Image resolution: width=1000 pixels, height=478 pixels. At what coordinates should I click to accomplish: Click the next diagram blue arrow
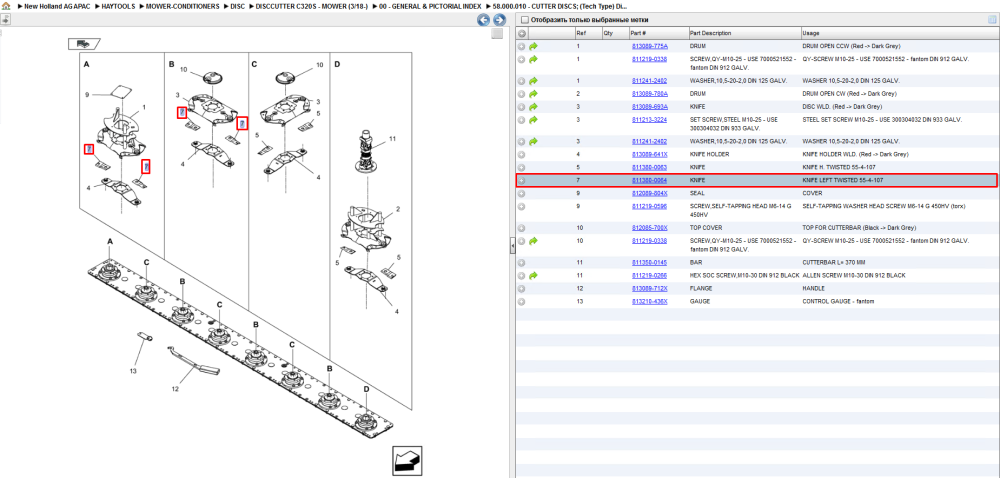click(499, 20)
